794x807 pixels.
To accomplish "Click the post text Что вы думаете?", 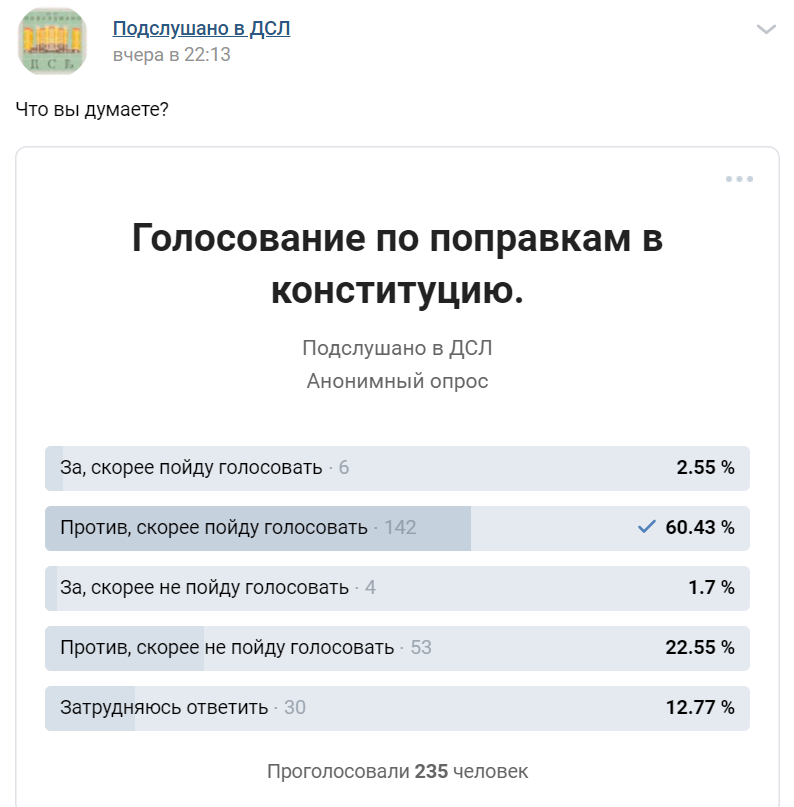I will 92,109.
